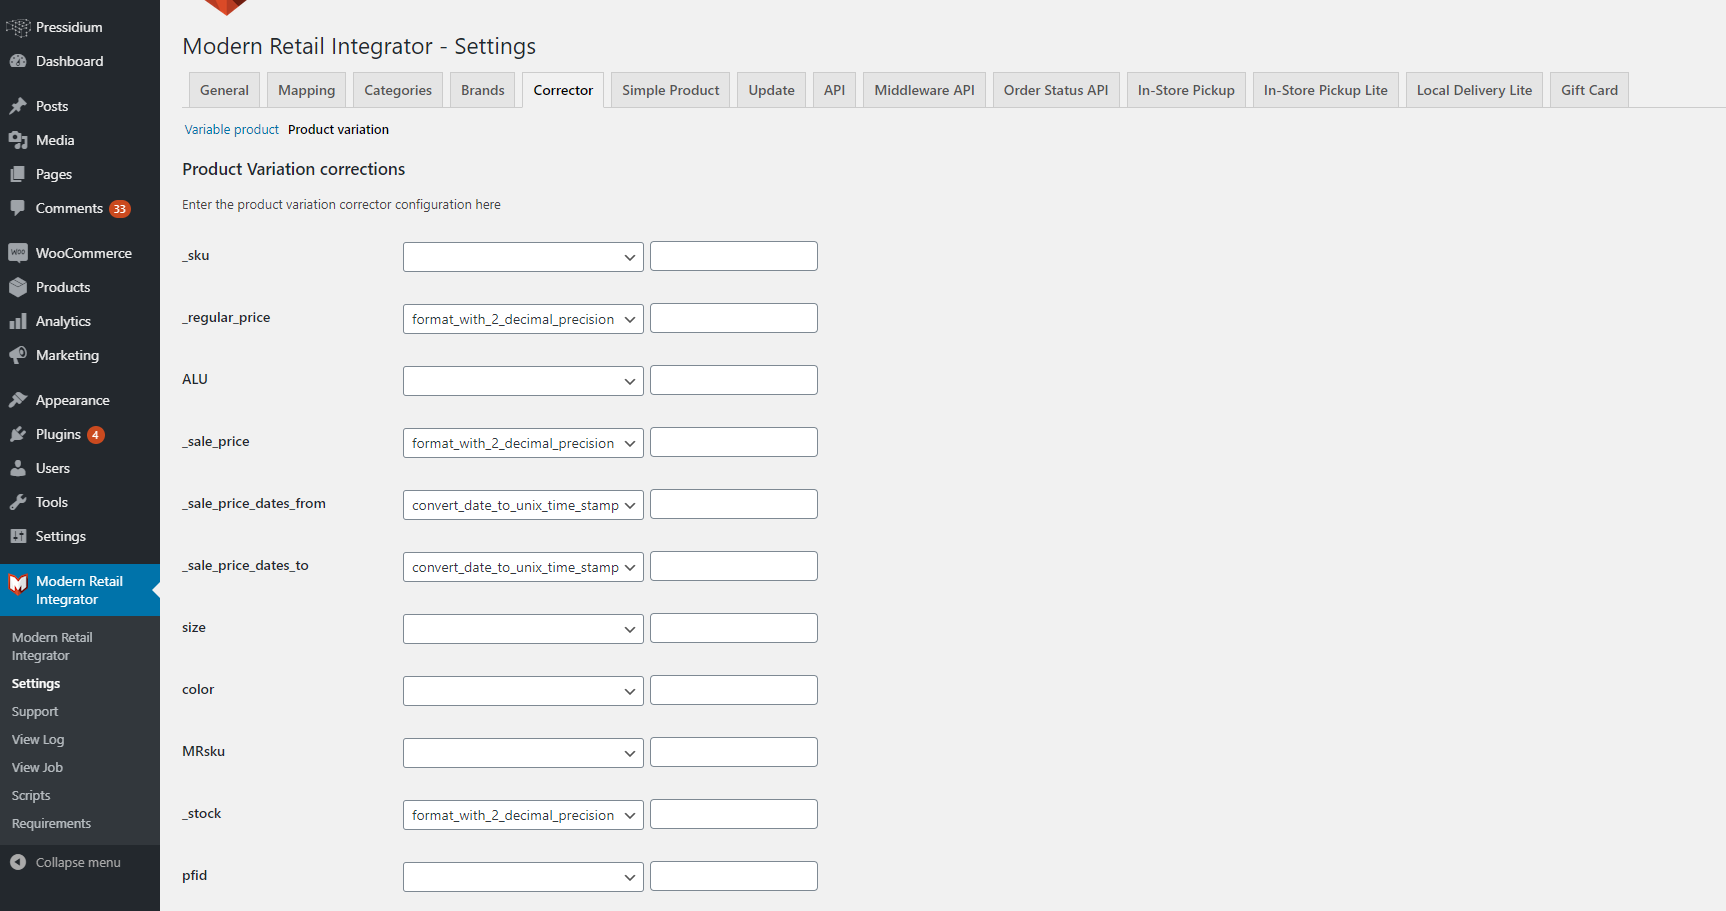Open the In-Store Pickup Lite tab
Viewport: 1726px width, 911px height.
(x=1326, y=90)
